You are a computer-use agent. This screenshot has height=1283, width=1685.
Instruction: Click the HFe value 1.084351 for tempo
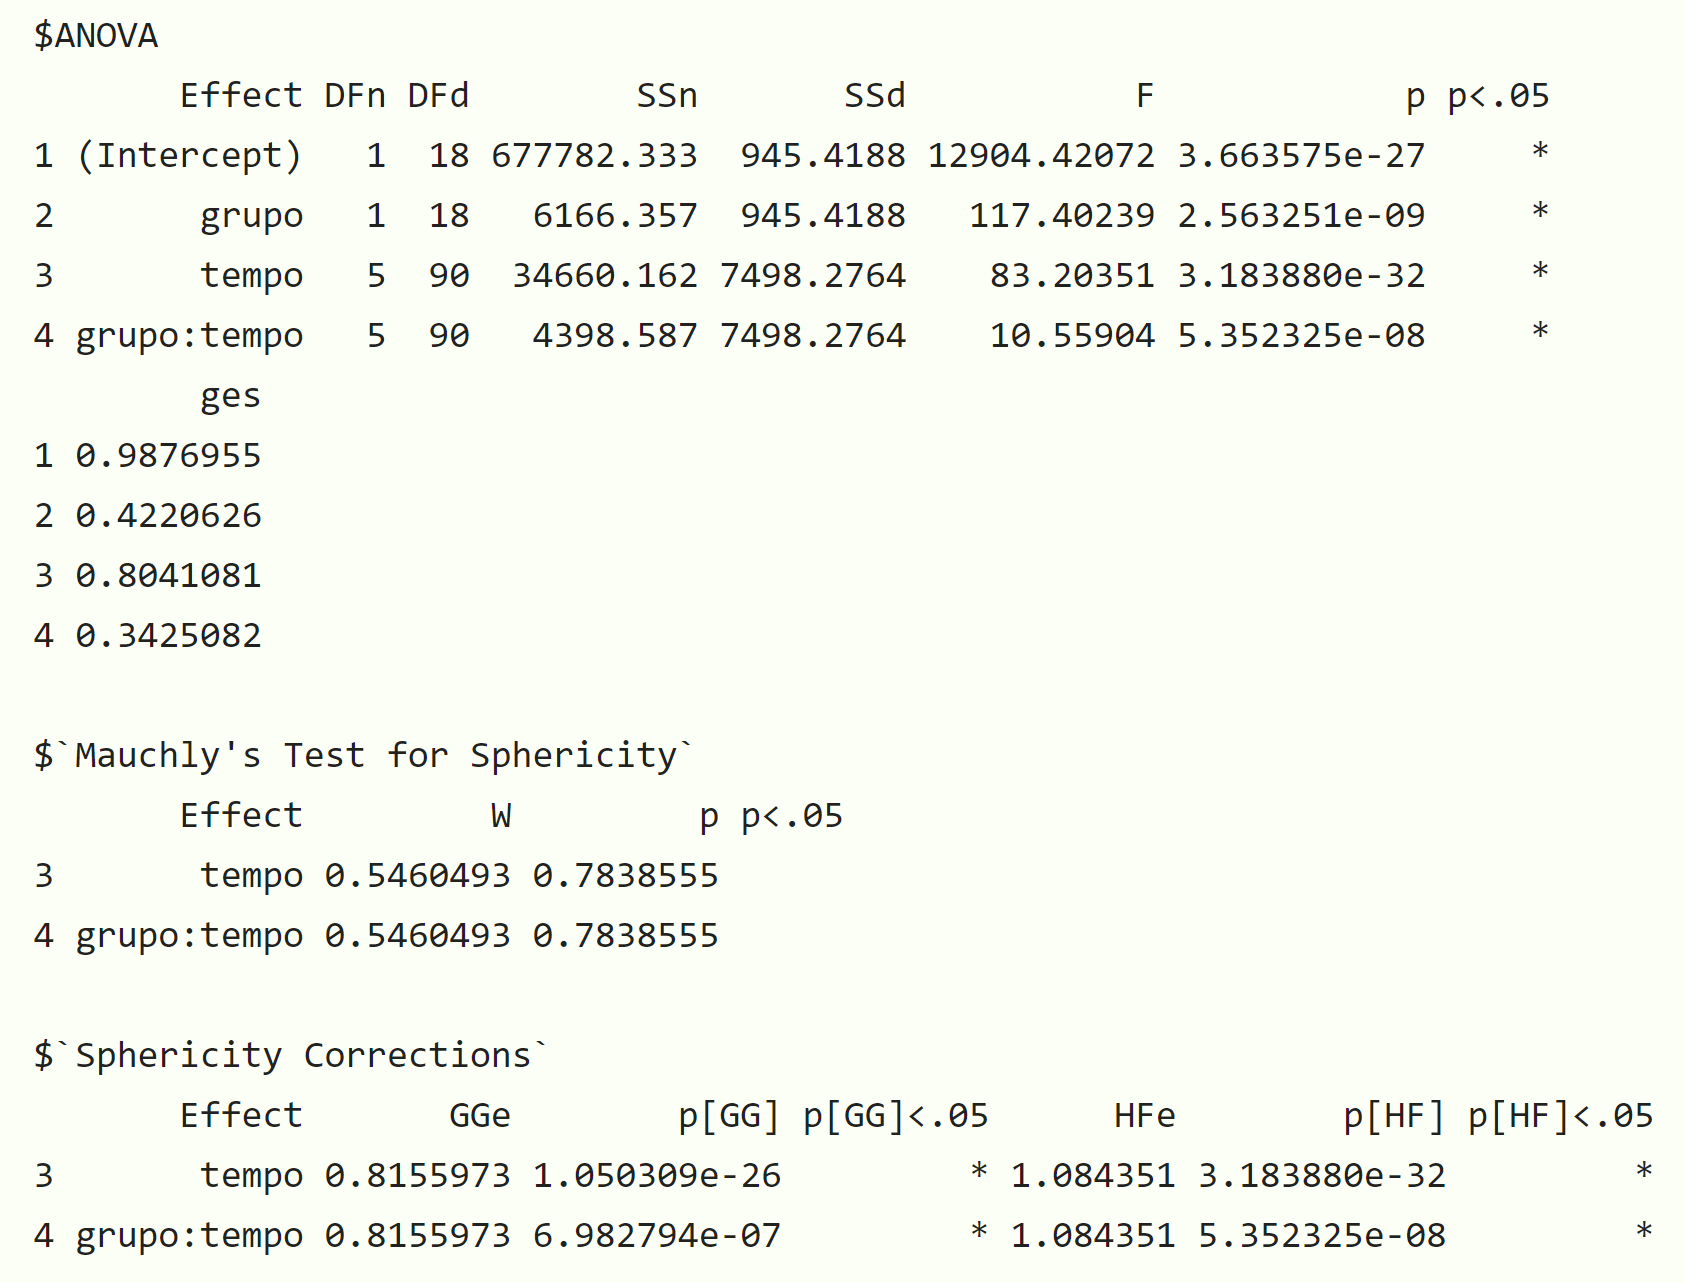click(1093, 1176)
